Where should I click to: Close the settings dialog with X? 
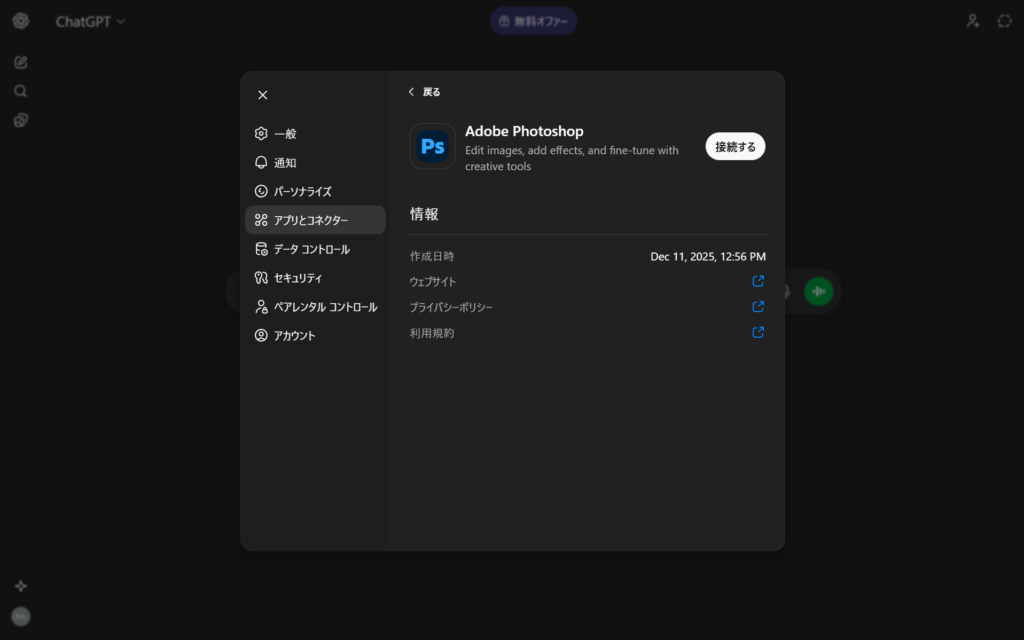(x=263, y=95)
